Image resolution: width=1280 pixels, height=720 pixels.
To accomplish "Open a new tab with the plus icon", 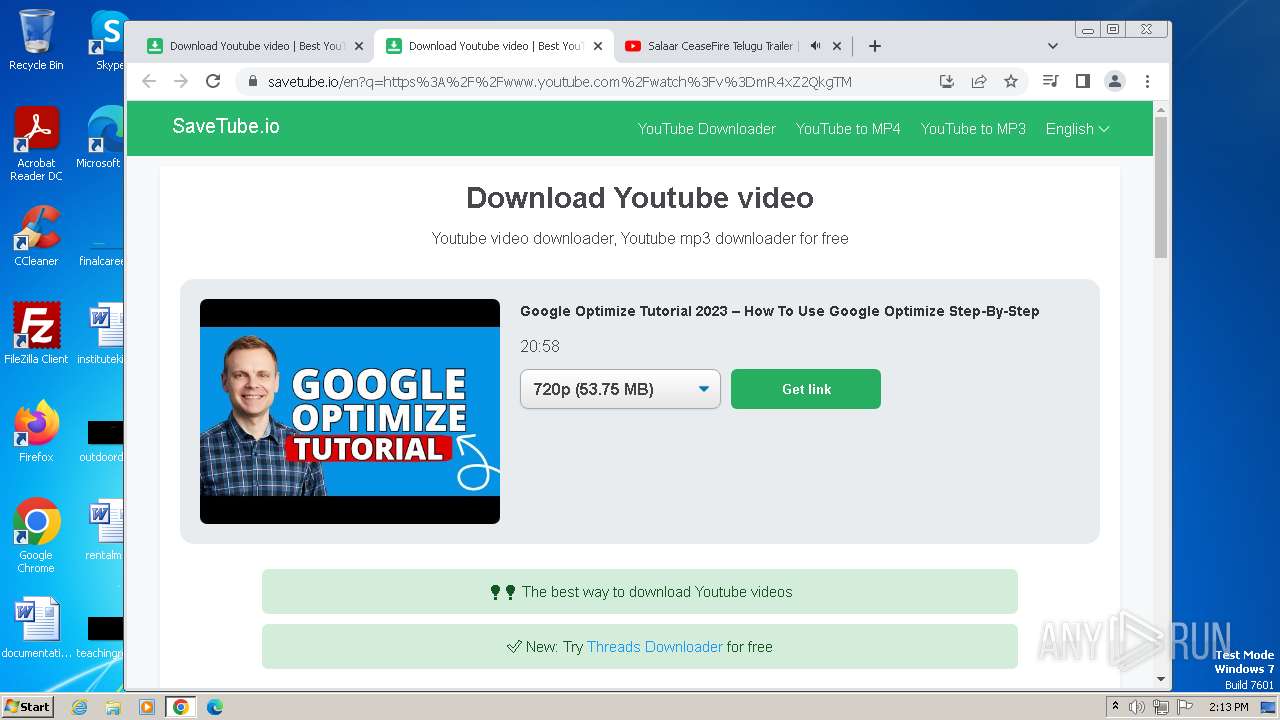I will [x=875, y=46].
